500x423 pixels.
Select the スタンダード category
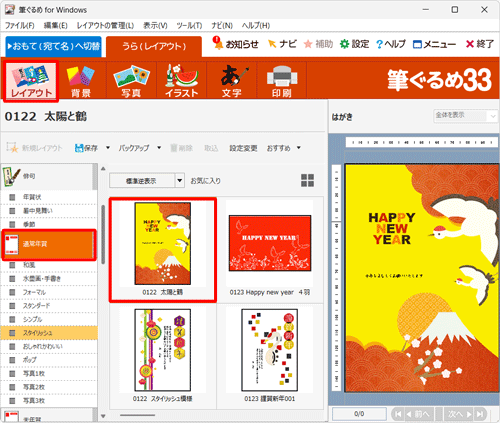click(x=49, y=306)
